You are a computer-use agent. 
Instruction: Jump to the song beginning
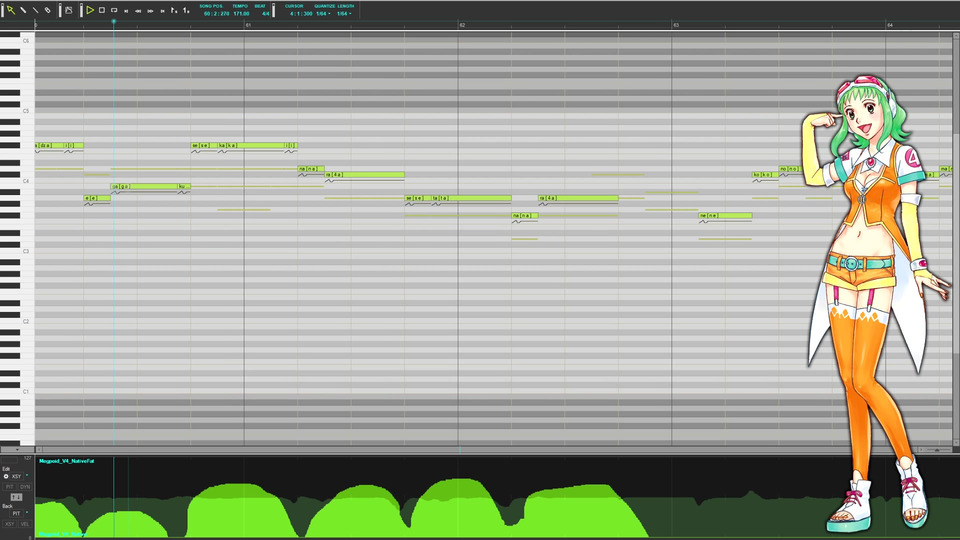pos(126,10)
